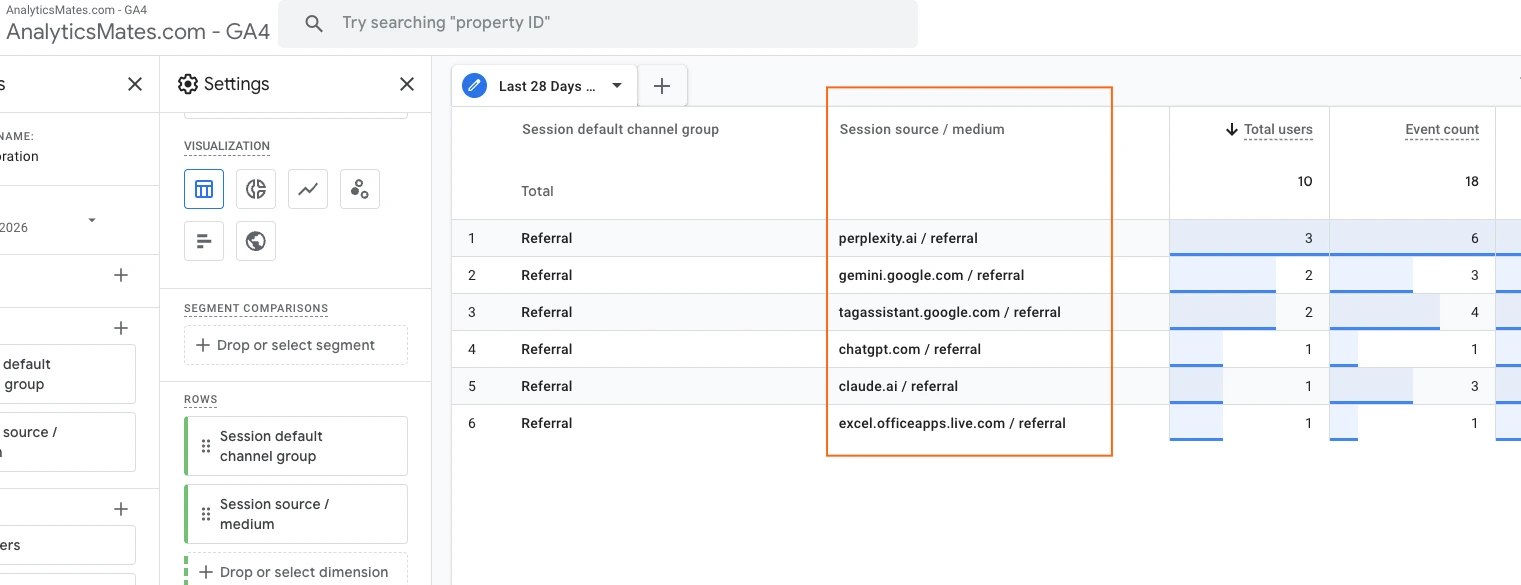Viewport: 1521px width, 585px height.
Task: Select the Bar chart visualization icon
Action: tap(204, 241)
